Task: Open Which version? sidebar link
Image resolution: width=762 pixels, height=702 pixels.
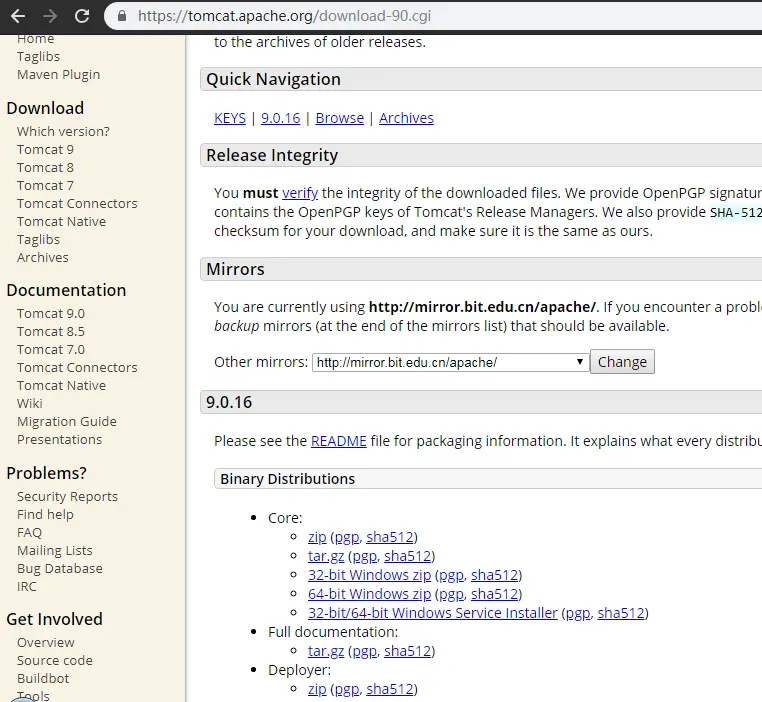Action: (63, 132)
